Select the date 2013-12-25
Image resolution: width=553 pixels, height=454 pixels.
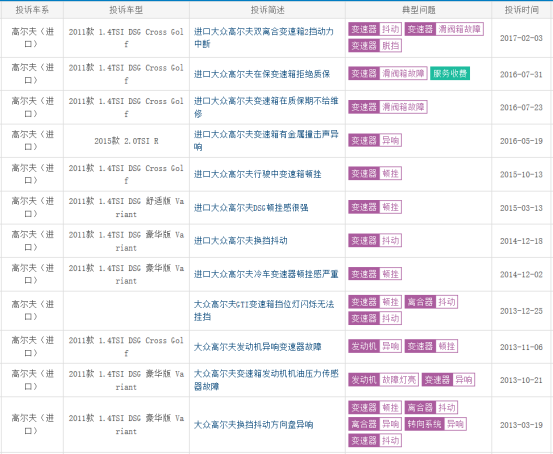pos(521,311)
